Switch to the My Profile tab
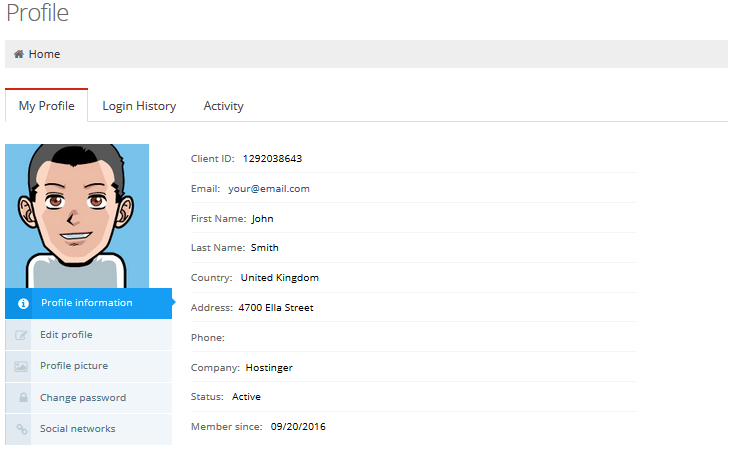The image size is (732, 455). click(46, 105)
